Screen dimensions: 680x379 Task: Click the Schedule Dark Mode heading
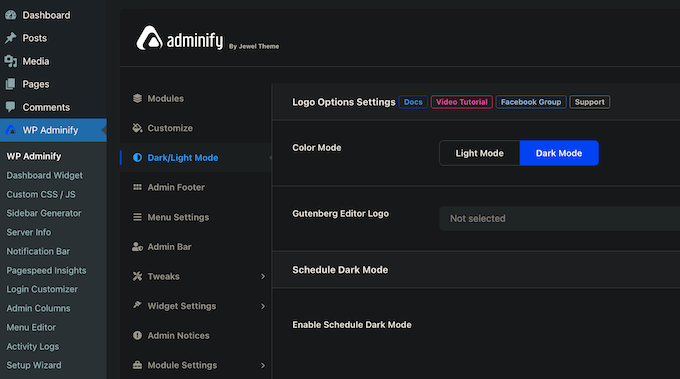pyautogui.click(x=340, y=270)
